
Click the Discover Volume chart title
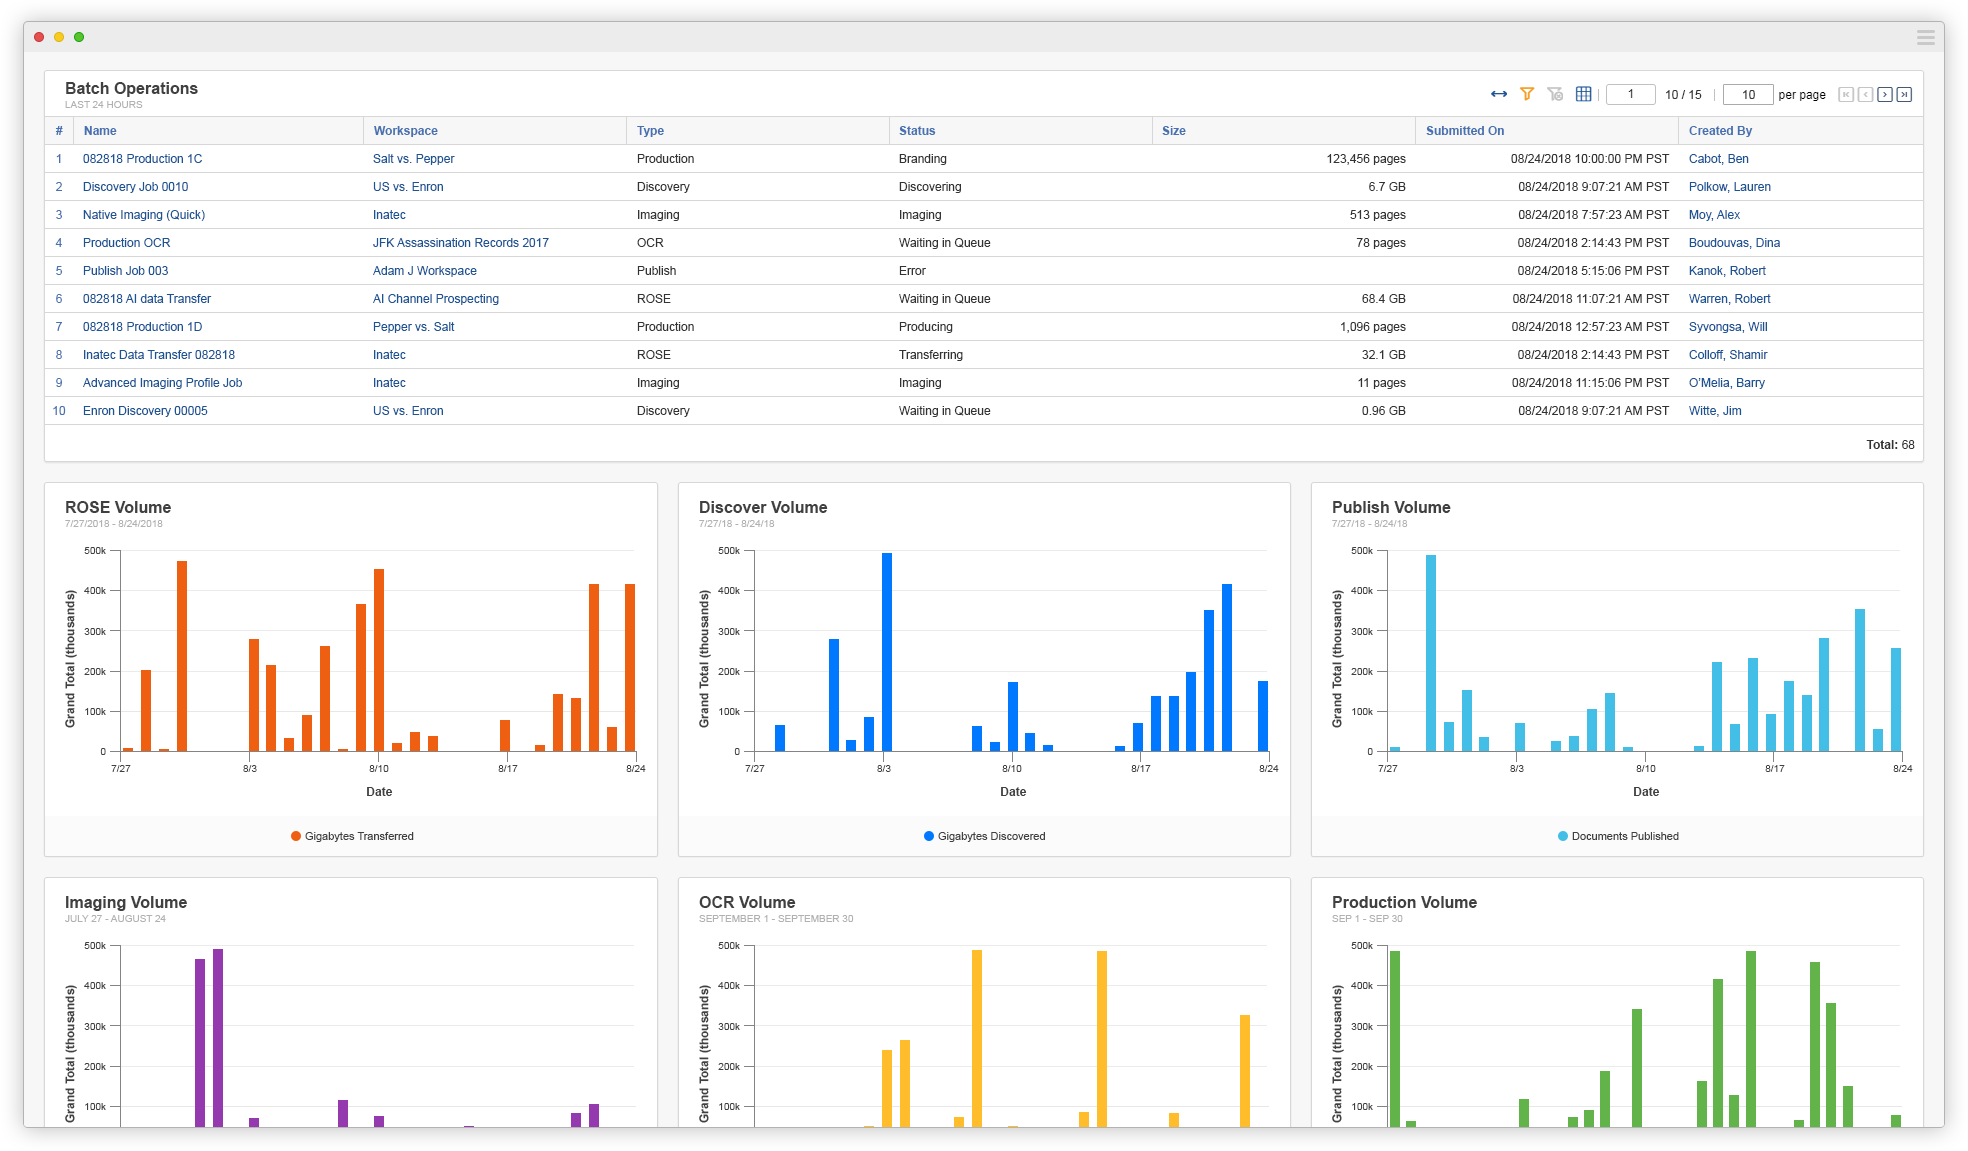pyautogui.click(x=763, y=507)
